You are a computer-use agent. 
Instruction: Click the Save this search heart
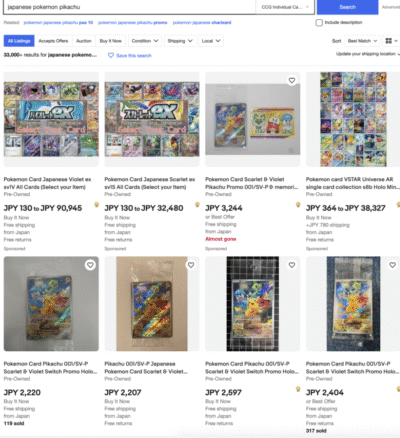point(111,55)
